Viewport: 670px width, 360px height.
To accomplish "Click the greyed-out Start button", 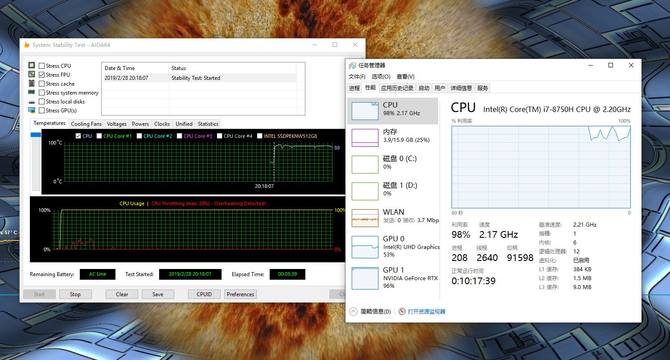I will click(x=39, y=294).
